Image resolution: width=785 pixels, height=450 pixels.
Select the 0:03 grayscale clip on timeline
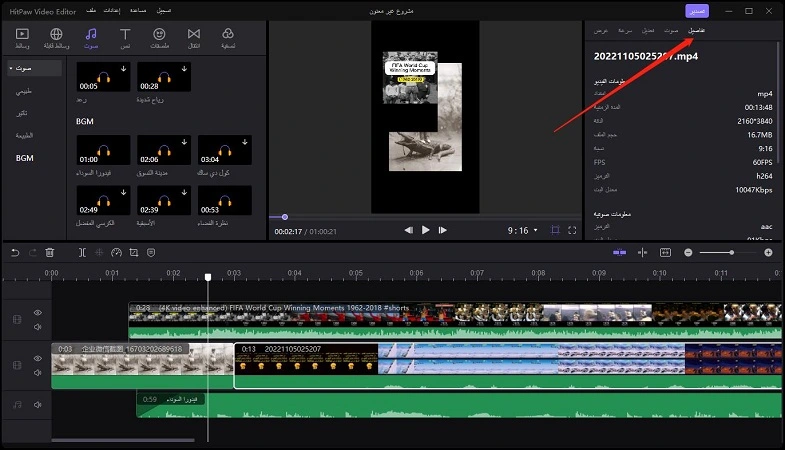pyautogui.click(x=142, y=365)
